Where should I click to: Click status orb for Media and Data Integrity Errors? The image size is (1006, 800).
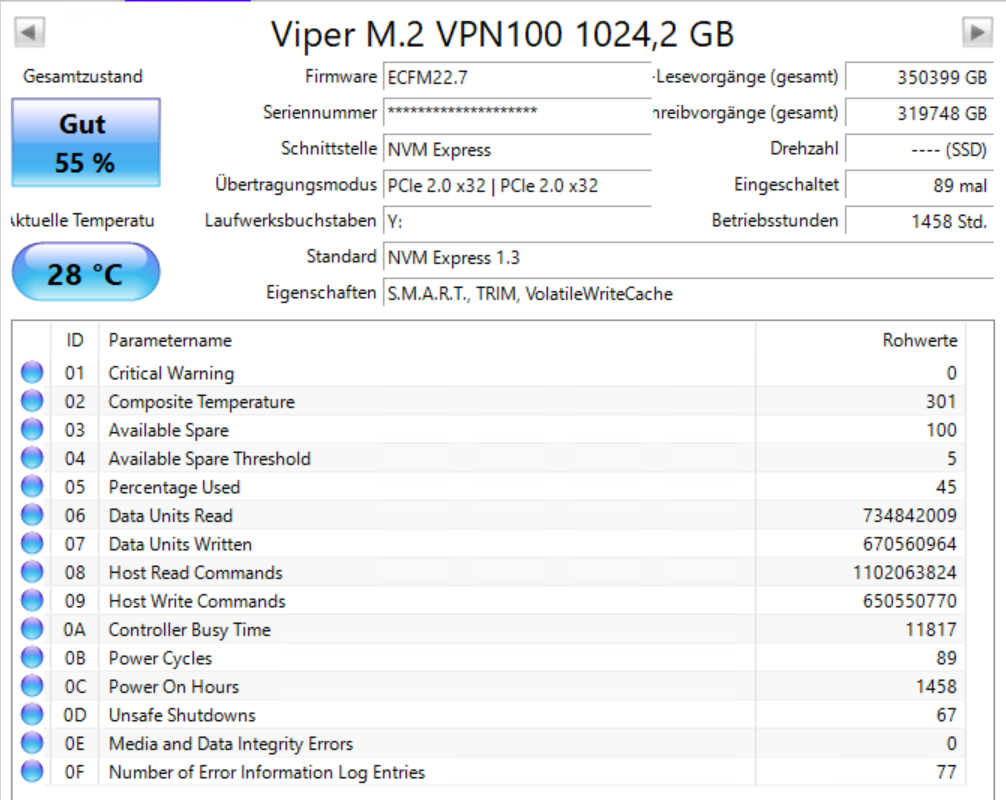coord(32,743)
